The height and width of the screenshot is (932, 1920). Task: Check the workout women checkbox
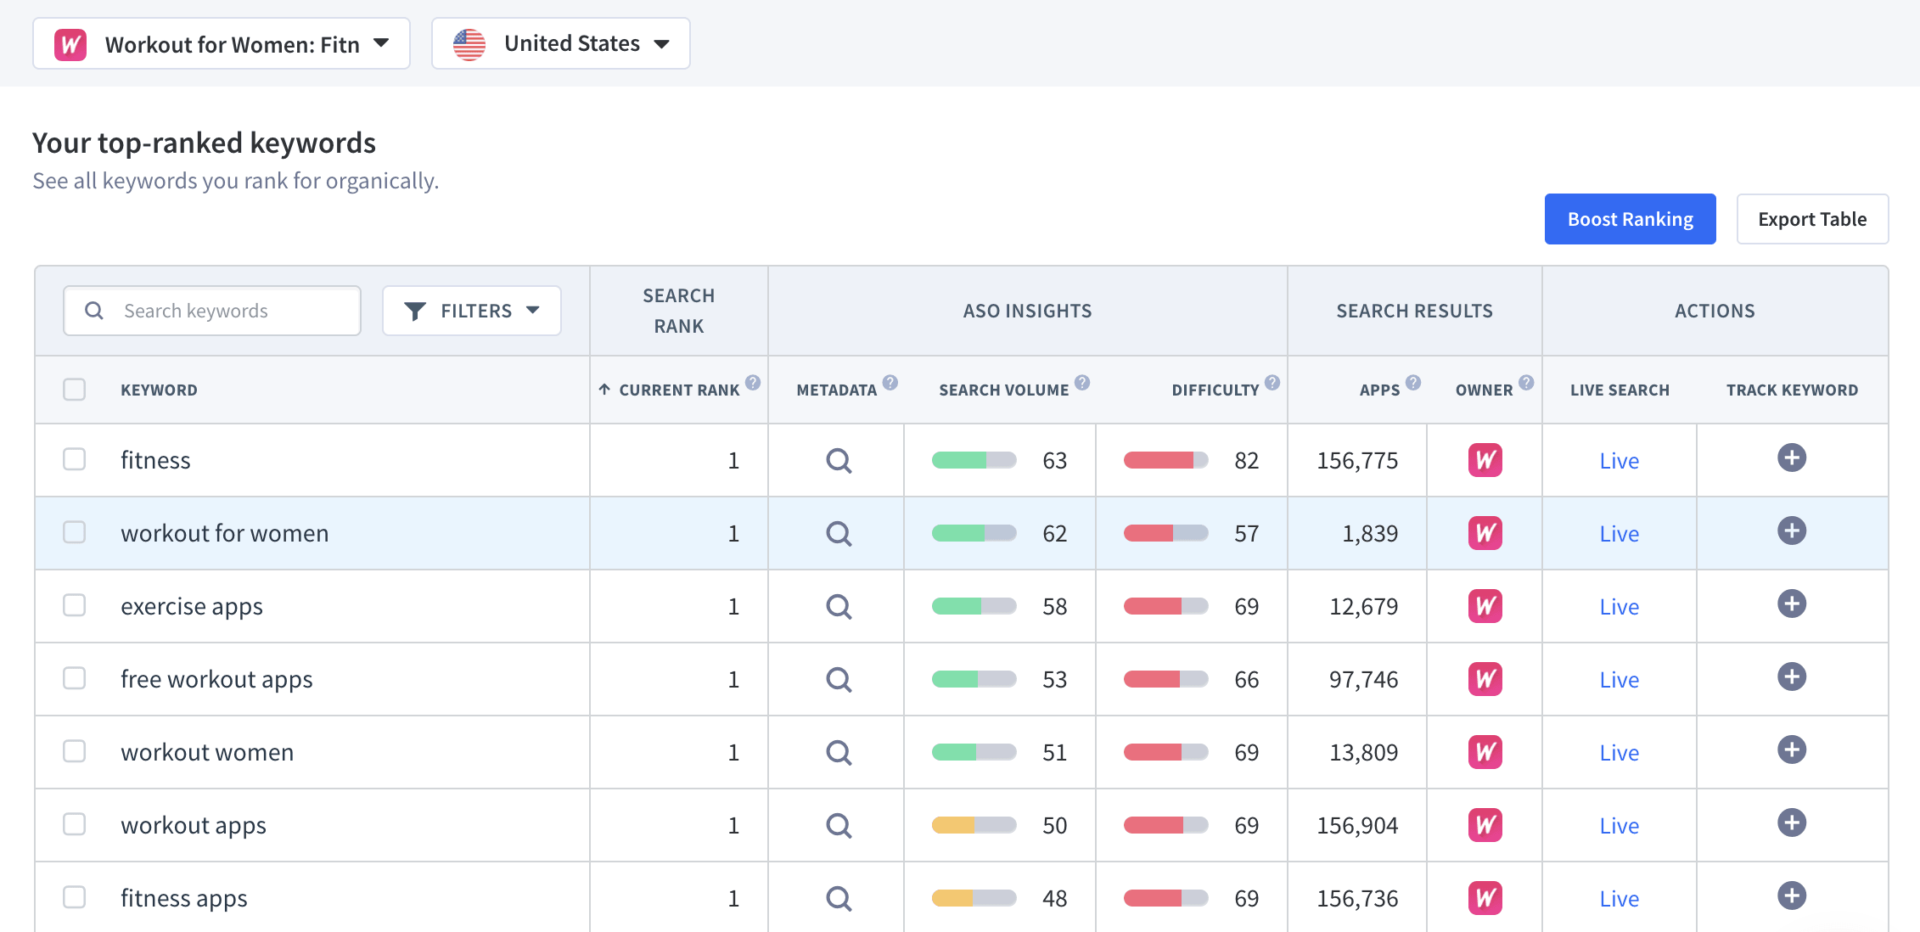click(x=74, y=751)
